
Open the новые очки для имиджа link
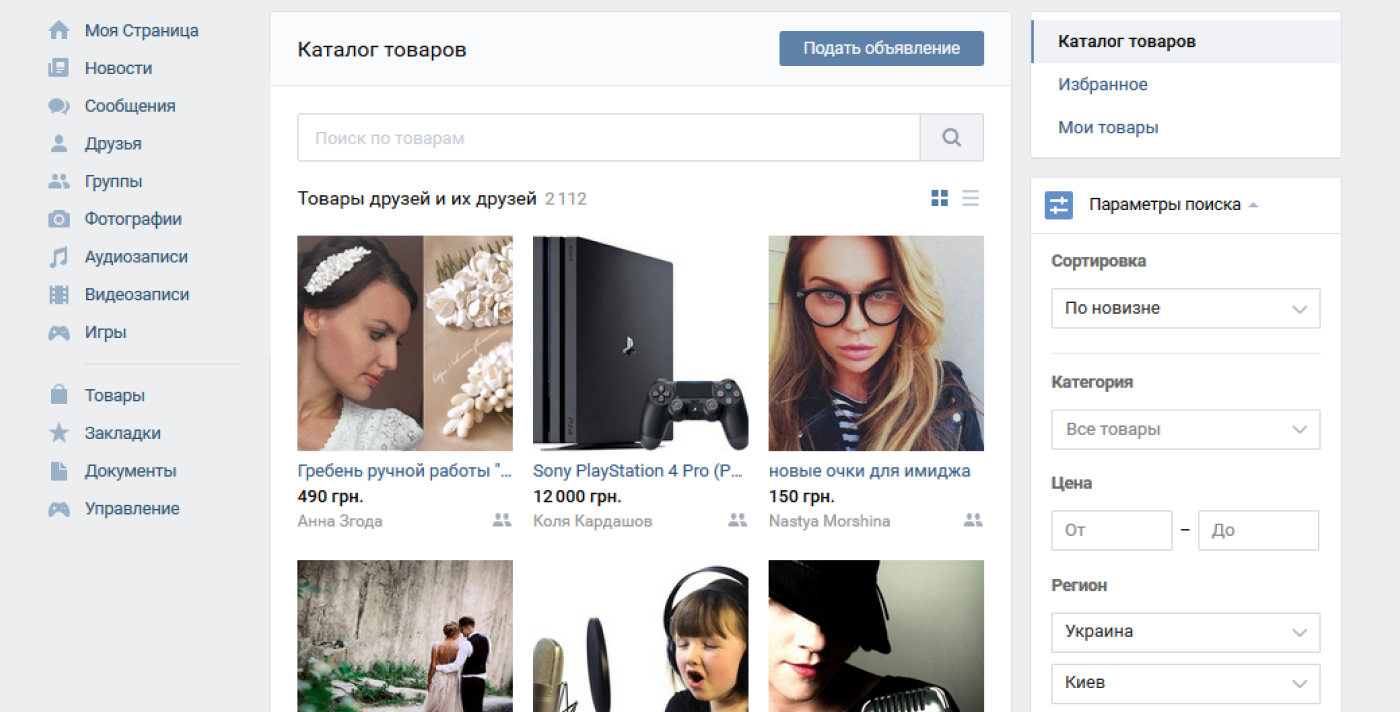click(x=869, y=471)
